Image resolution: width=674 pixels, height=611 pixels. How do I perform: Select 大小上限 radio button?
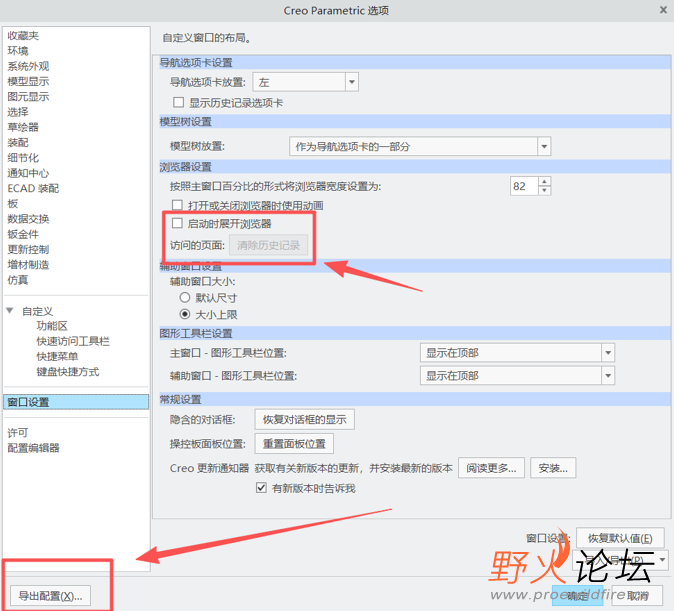click(x=185, y=314)
